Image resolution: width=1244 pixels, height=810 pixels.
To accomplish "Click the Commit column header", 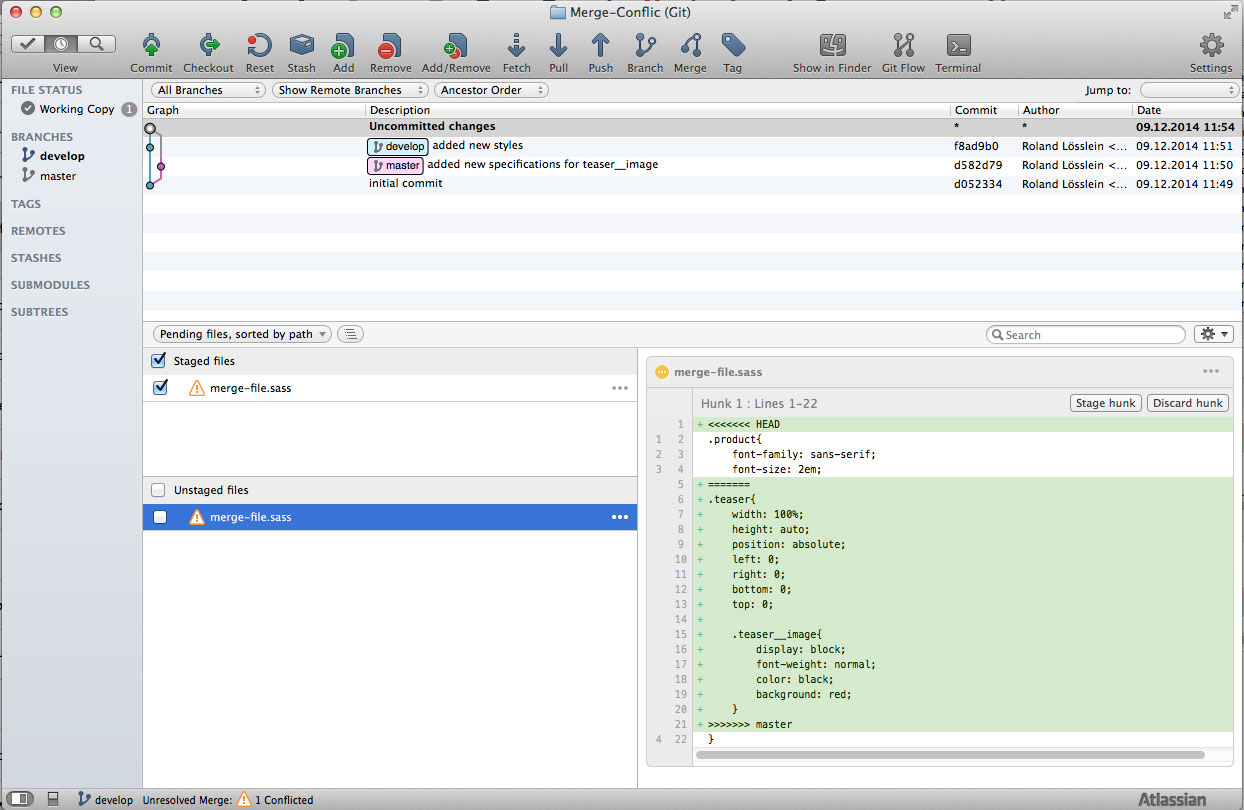I will 984,110.
